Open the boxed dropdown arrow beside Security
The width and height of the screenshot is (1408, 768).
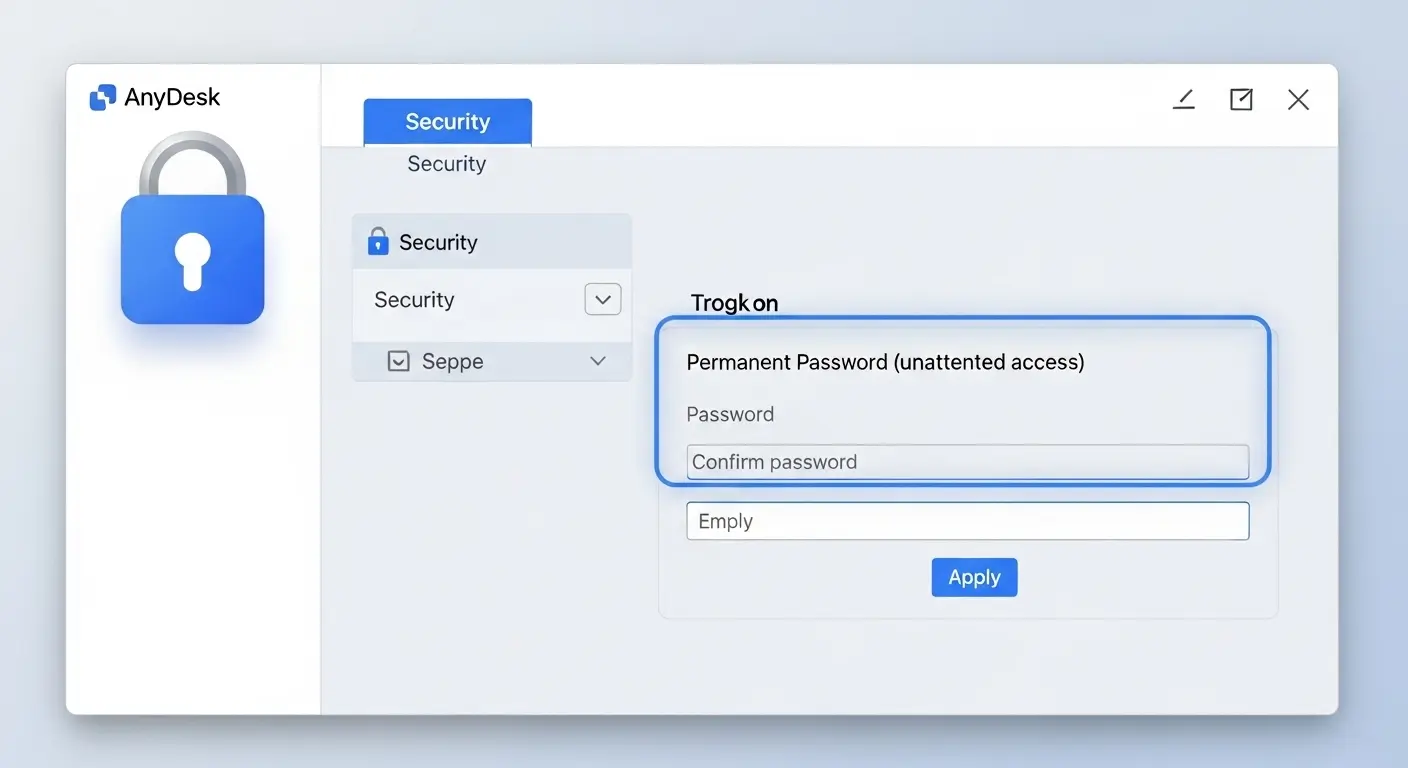click(603, 299)
